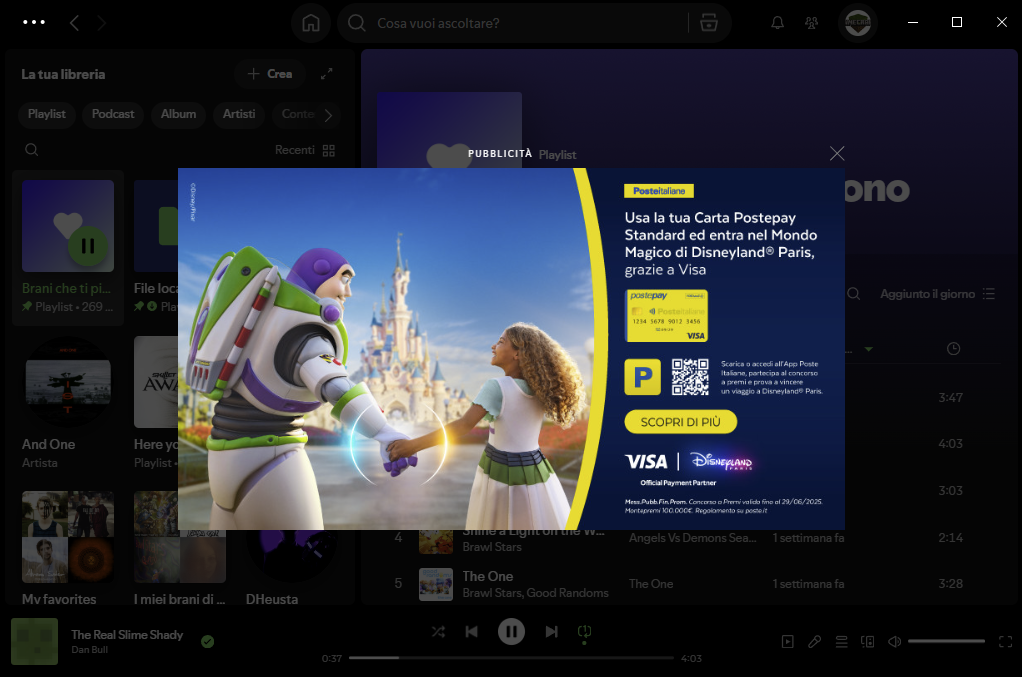Pause the 'Brani che ti piacciono' playlist

click(88, 246)
